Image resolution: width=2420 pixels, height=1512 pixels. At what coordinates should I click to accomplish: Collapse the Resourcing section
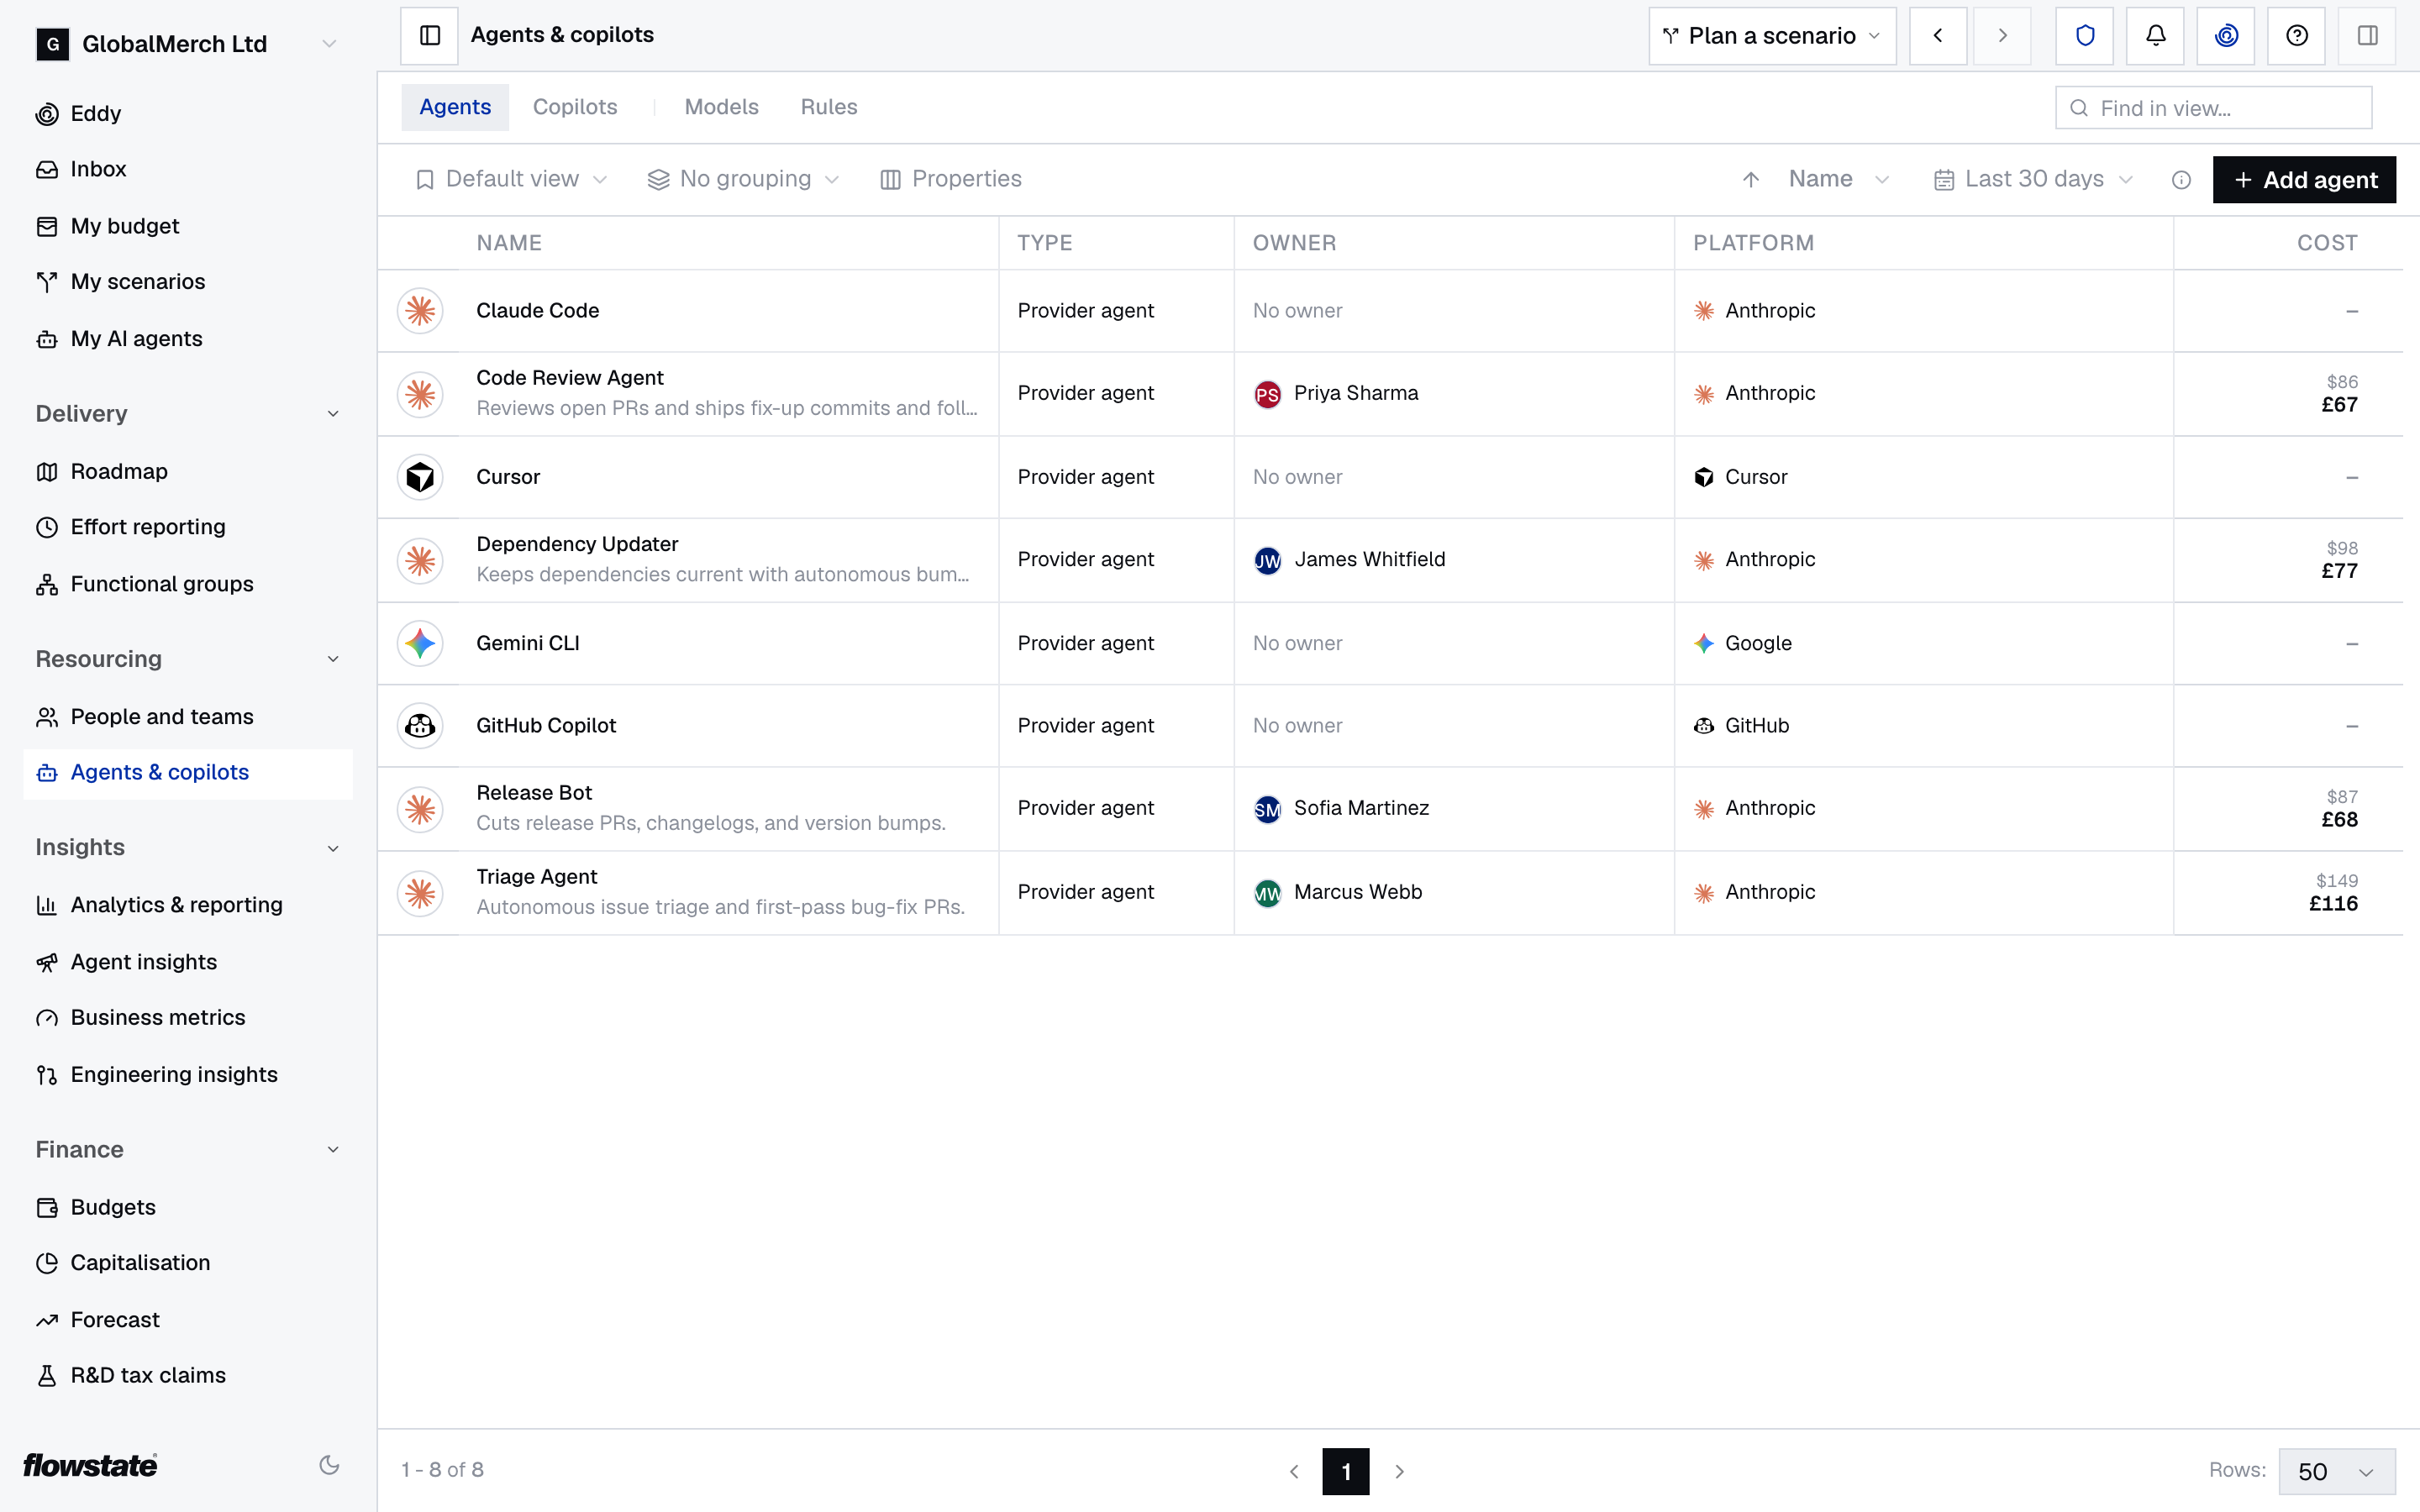click(x=333, y=659)
